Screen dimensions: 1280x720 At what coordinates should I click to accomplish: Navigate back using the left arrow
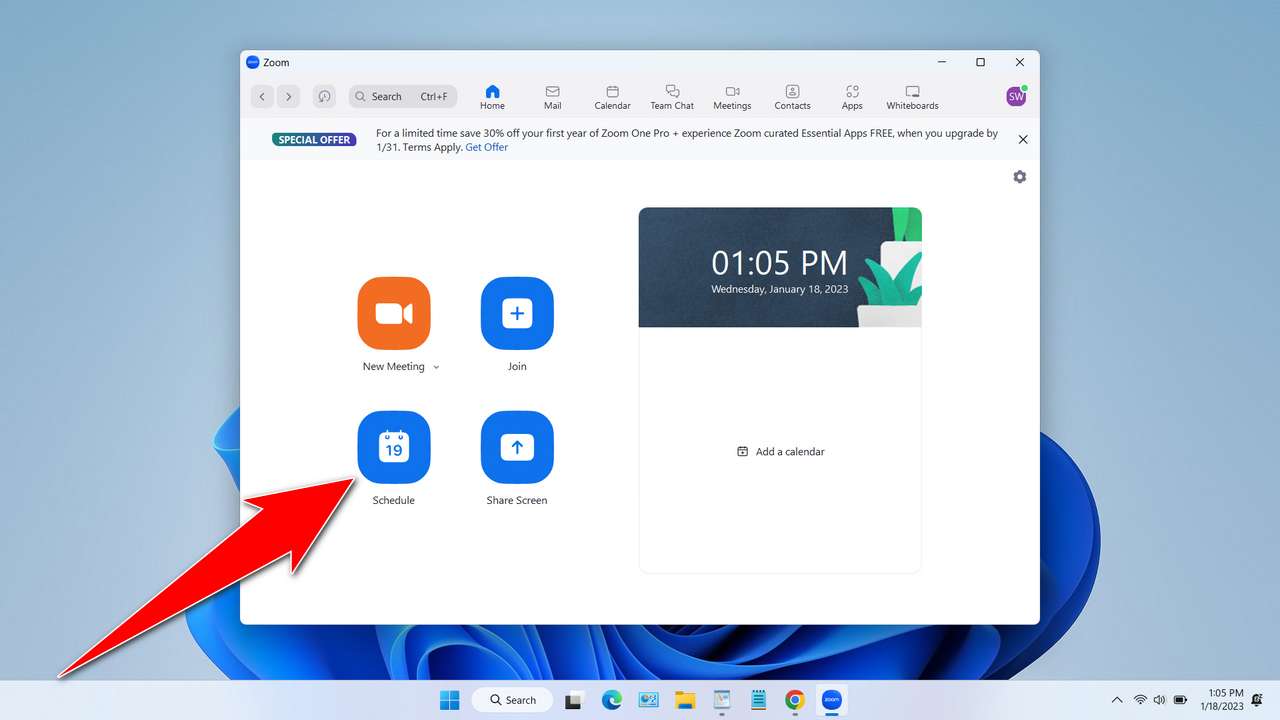coord(262,96)
